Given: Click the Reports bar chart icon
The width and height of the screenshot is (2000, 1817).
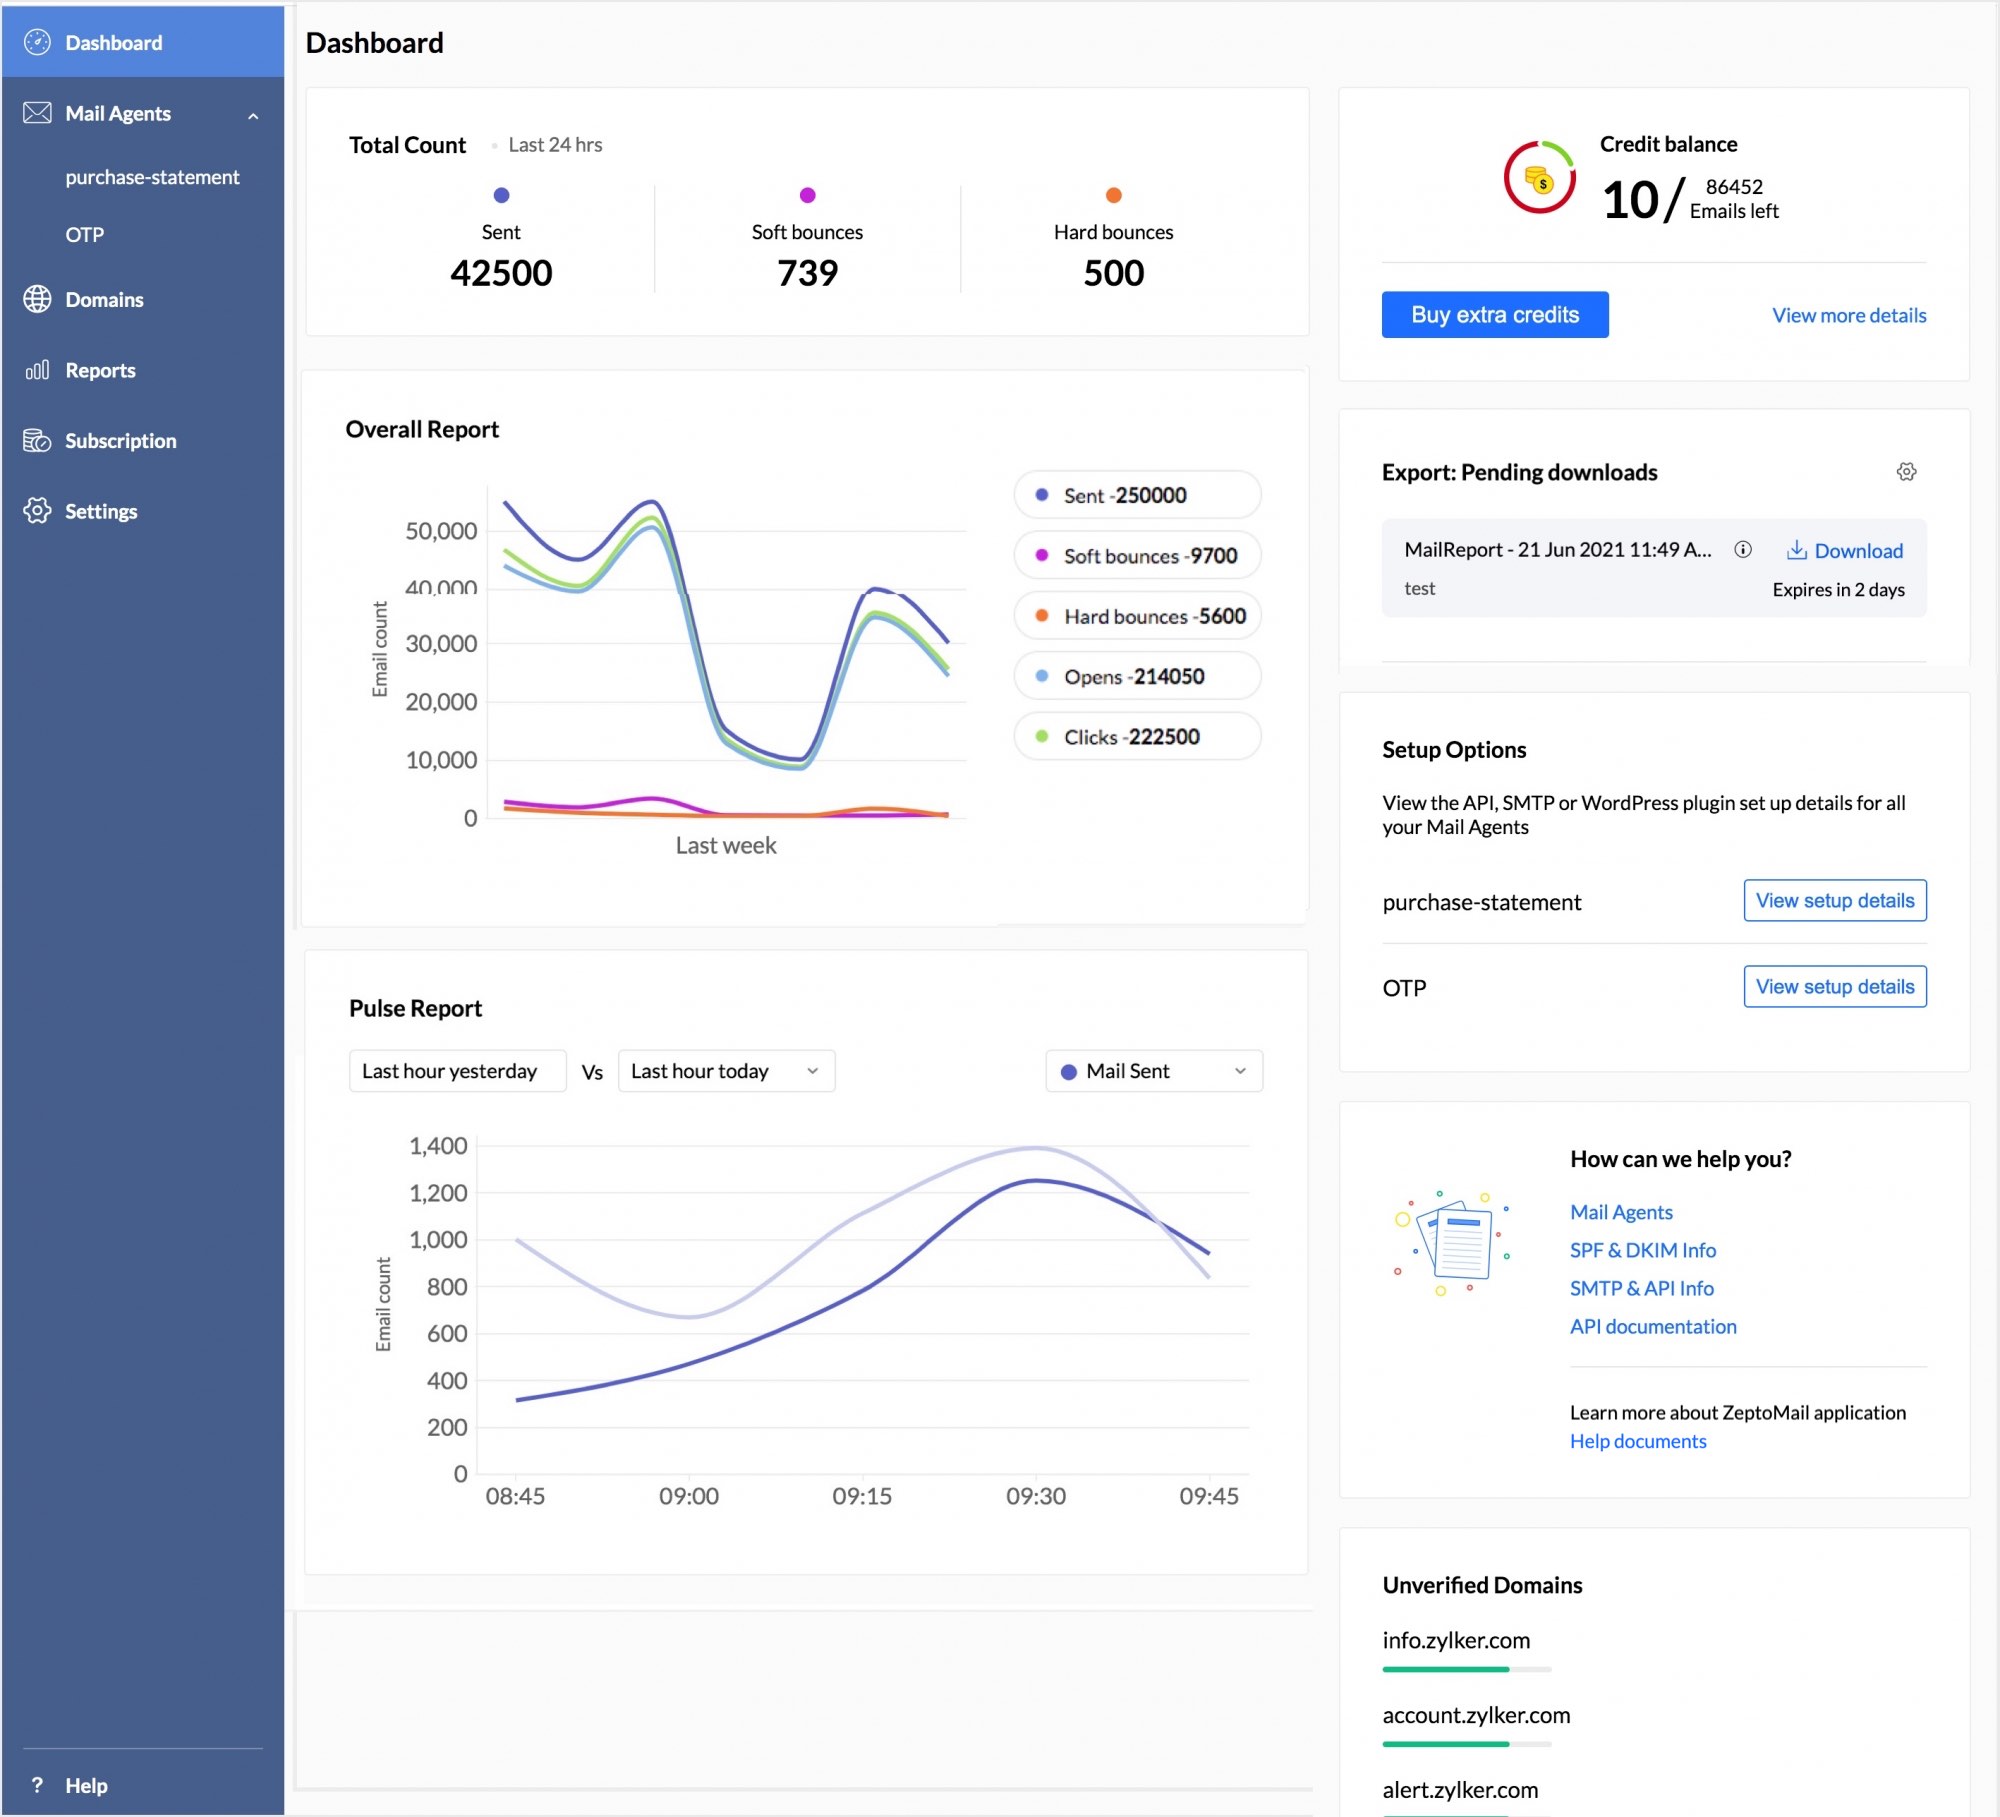Looking at the screenshot, I should (x=37, y=370).
